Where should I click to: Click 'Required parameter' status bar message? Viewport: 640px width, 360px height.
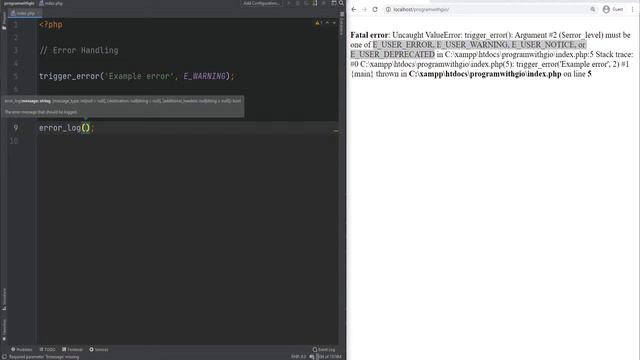point(44,357)
